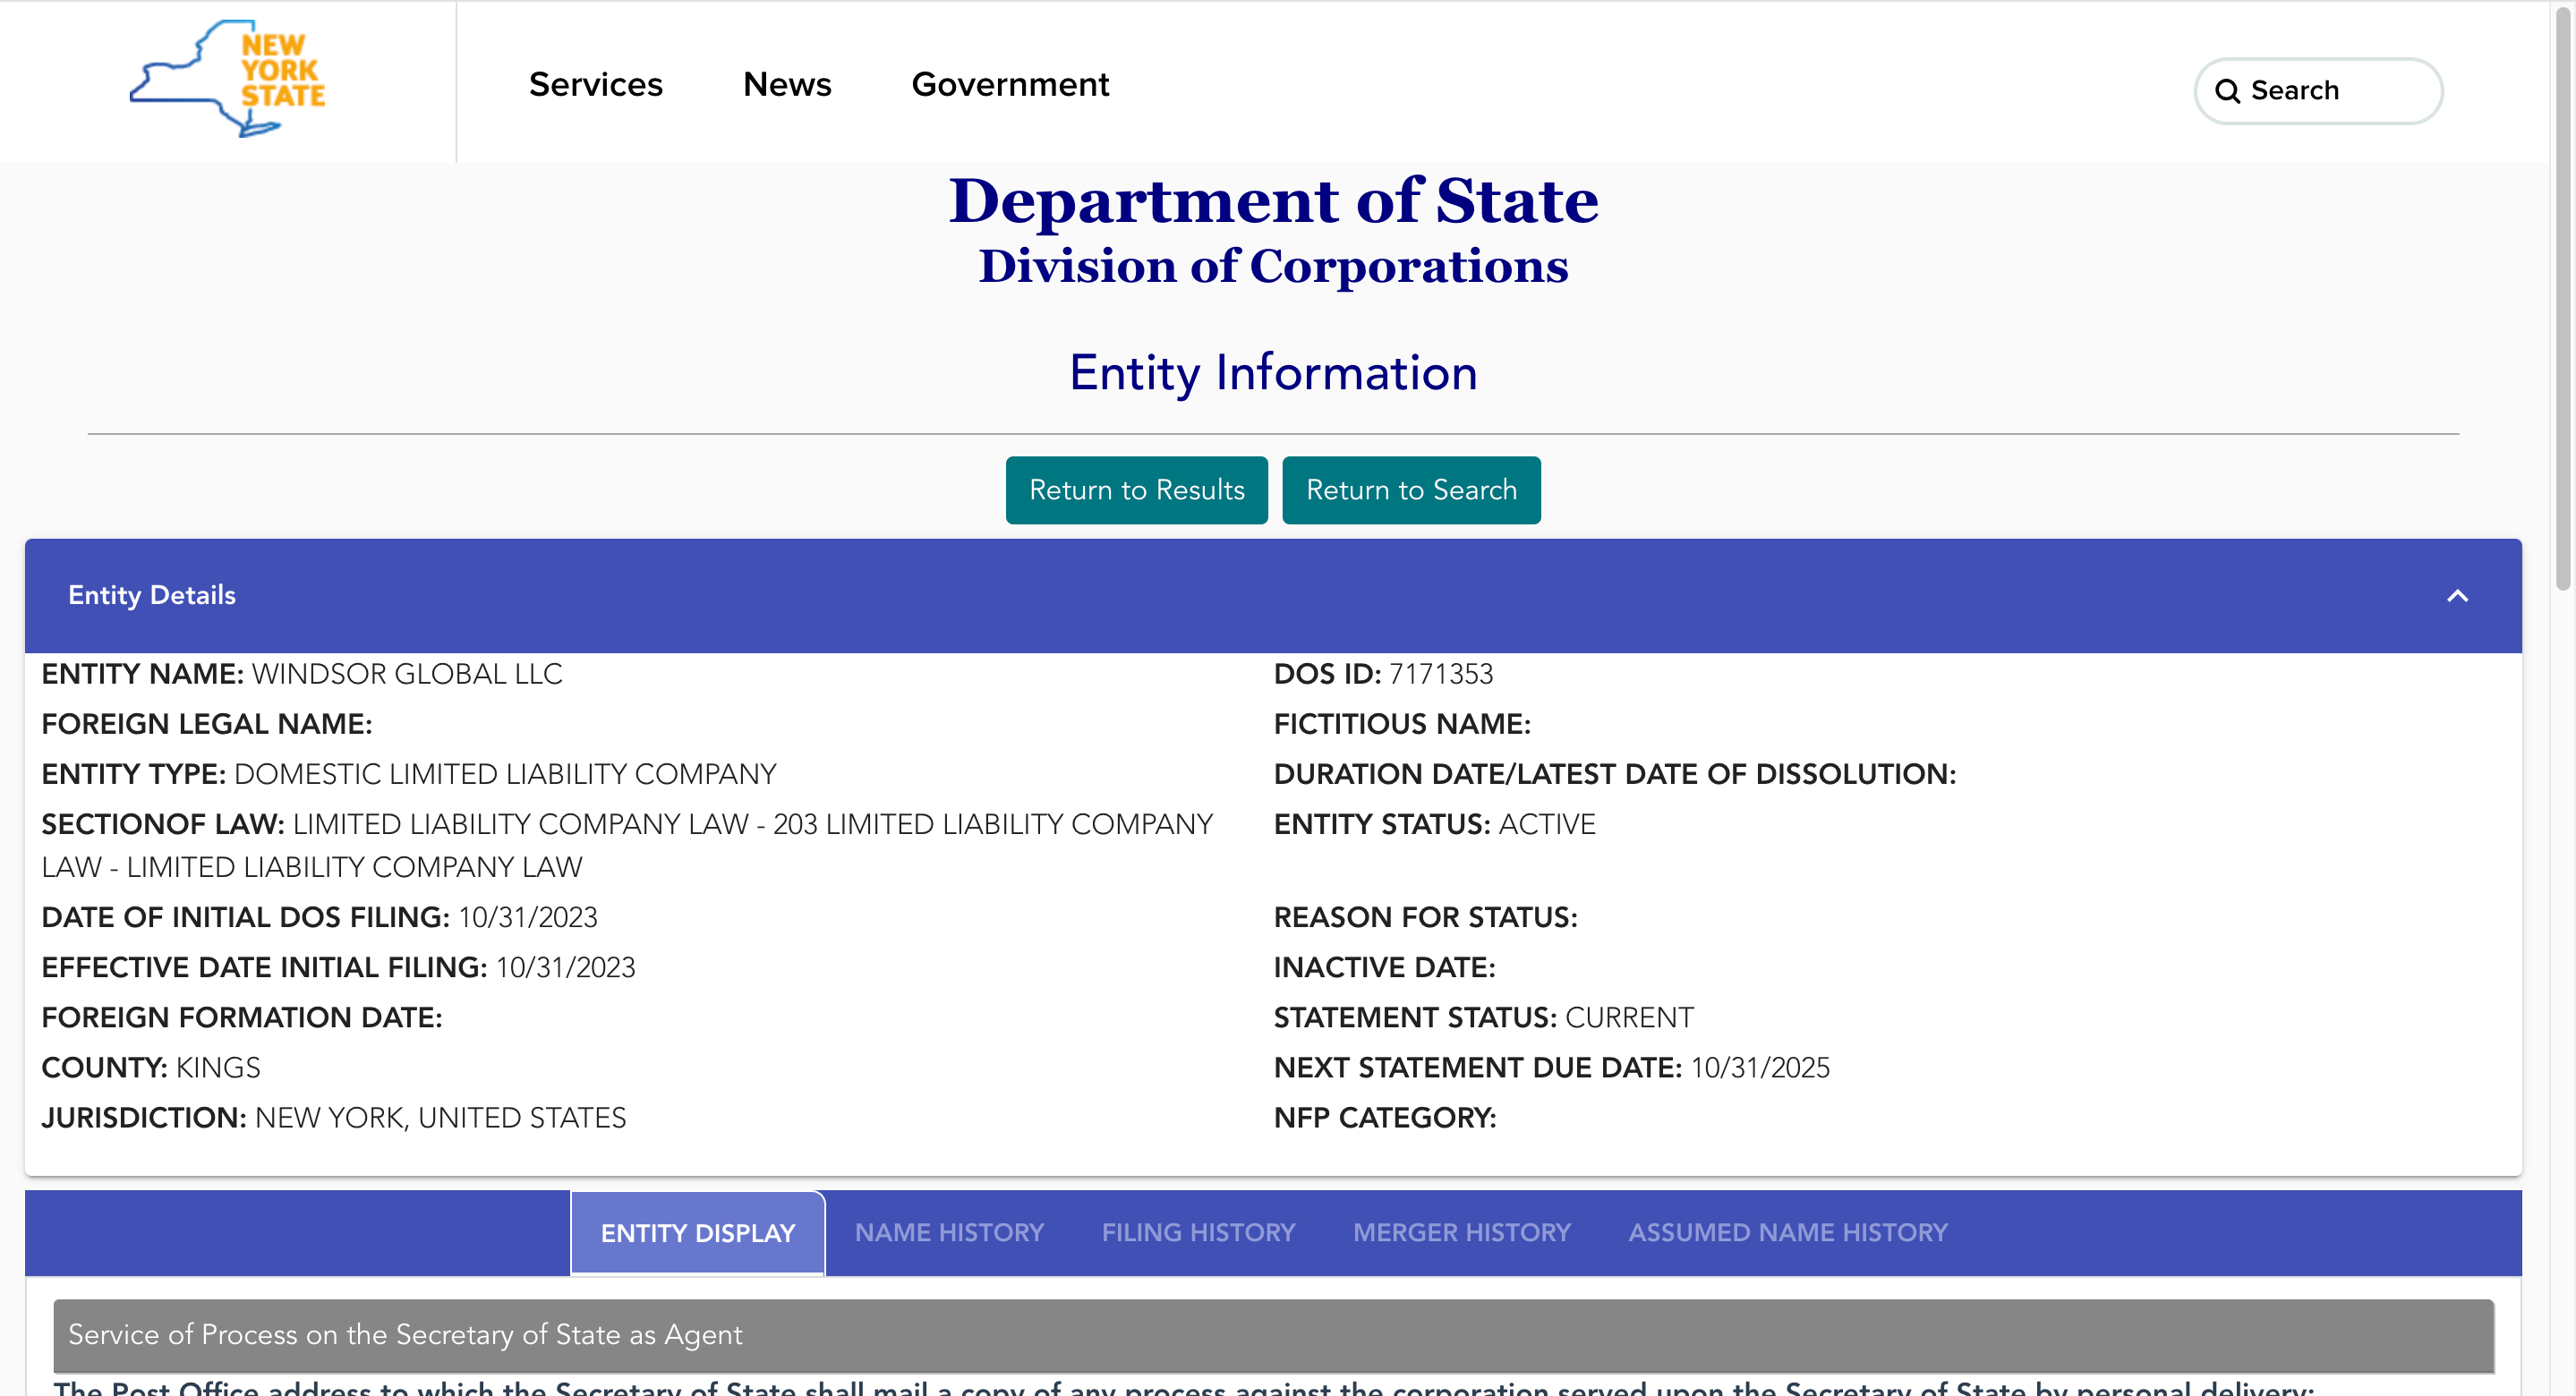Screen dimensions: 2576x1396
Task: Click the page vertical scrollbar
Action: 2563,300
